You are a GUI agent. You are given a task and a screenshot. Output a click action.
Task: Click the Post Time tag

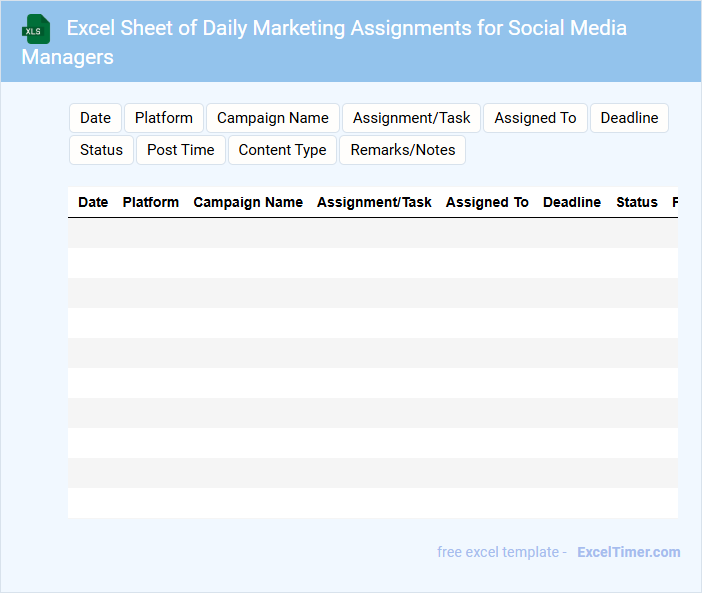[181, 150]
